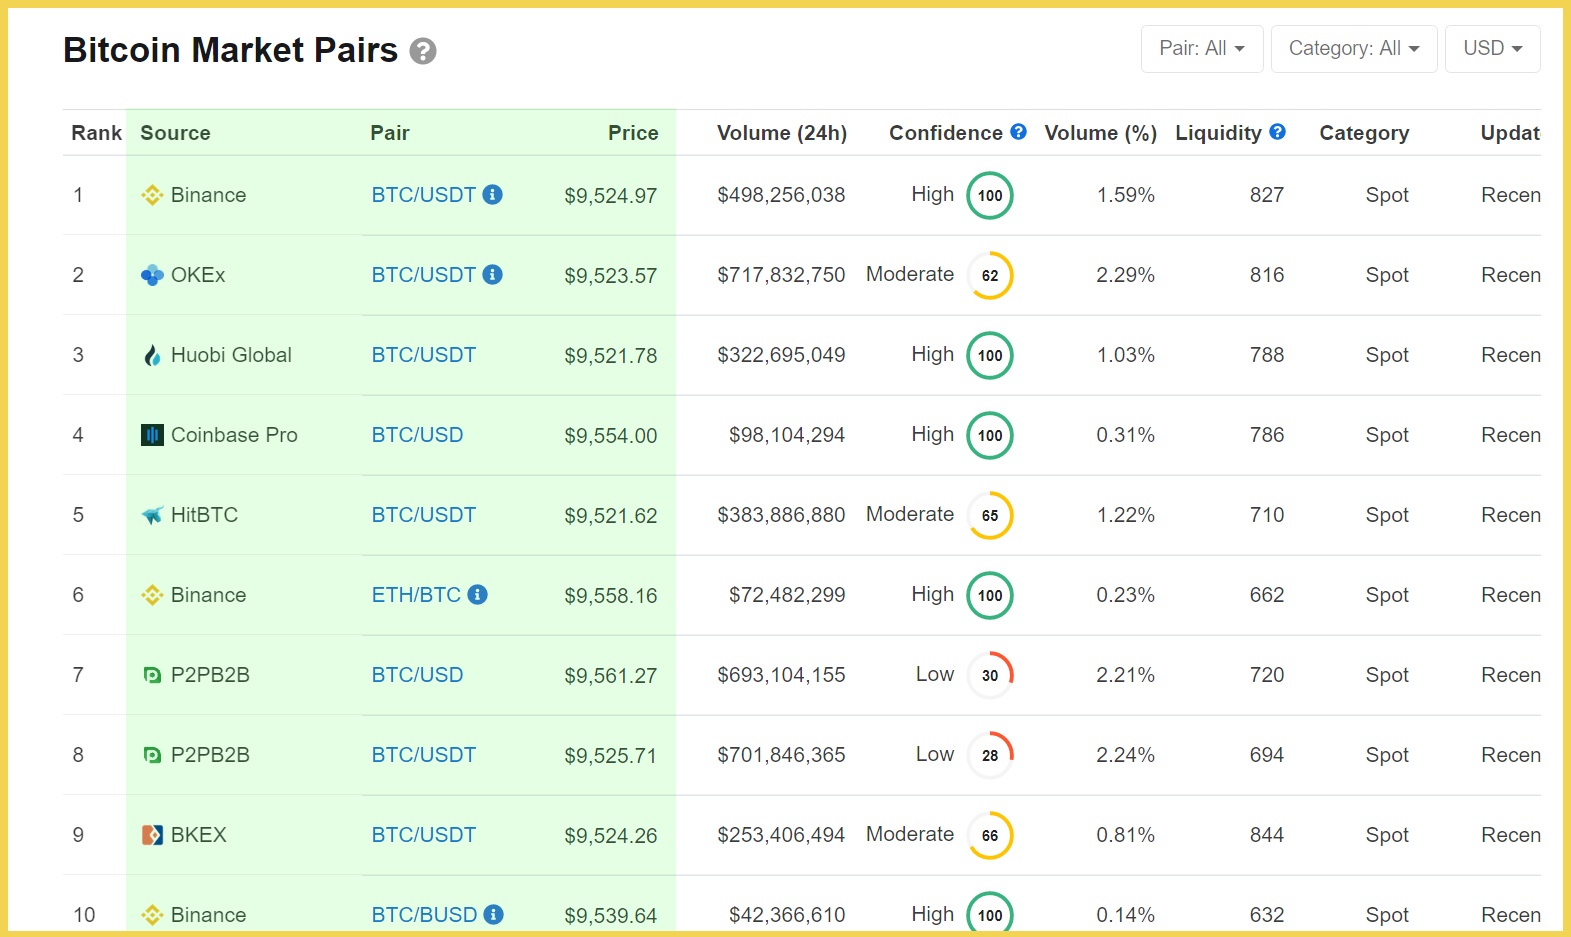This screenshot has height=937, width=1571.
Task: Sort by the Price column header
Action: [633, 133]
